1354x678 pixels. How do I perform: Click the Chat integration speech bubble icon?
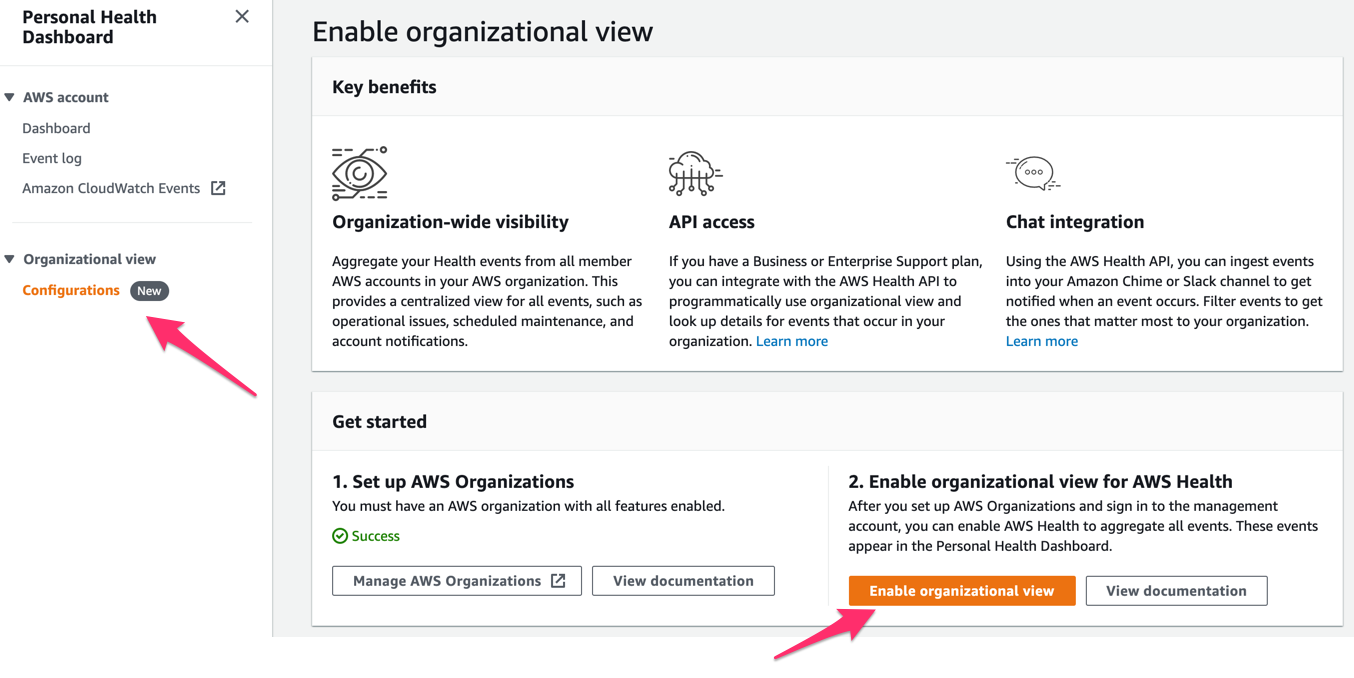point(1033,172)
